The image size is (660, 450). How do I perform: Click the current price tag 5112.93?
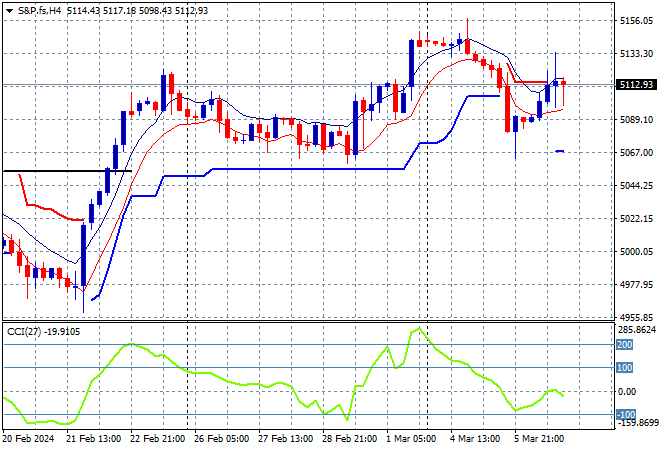635,86
